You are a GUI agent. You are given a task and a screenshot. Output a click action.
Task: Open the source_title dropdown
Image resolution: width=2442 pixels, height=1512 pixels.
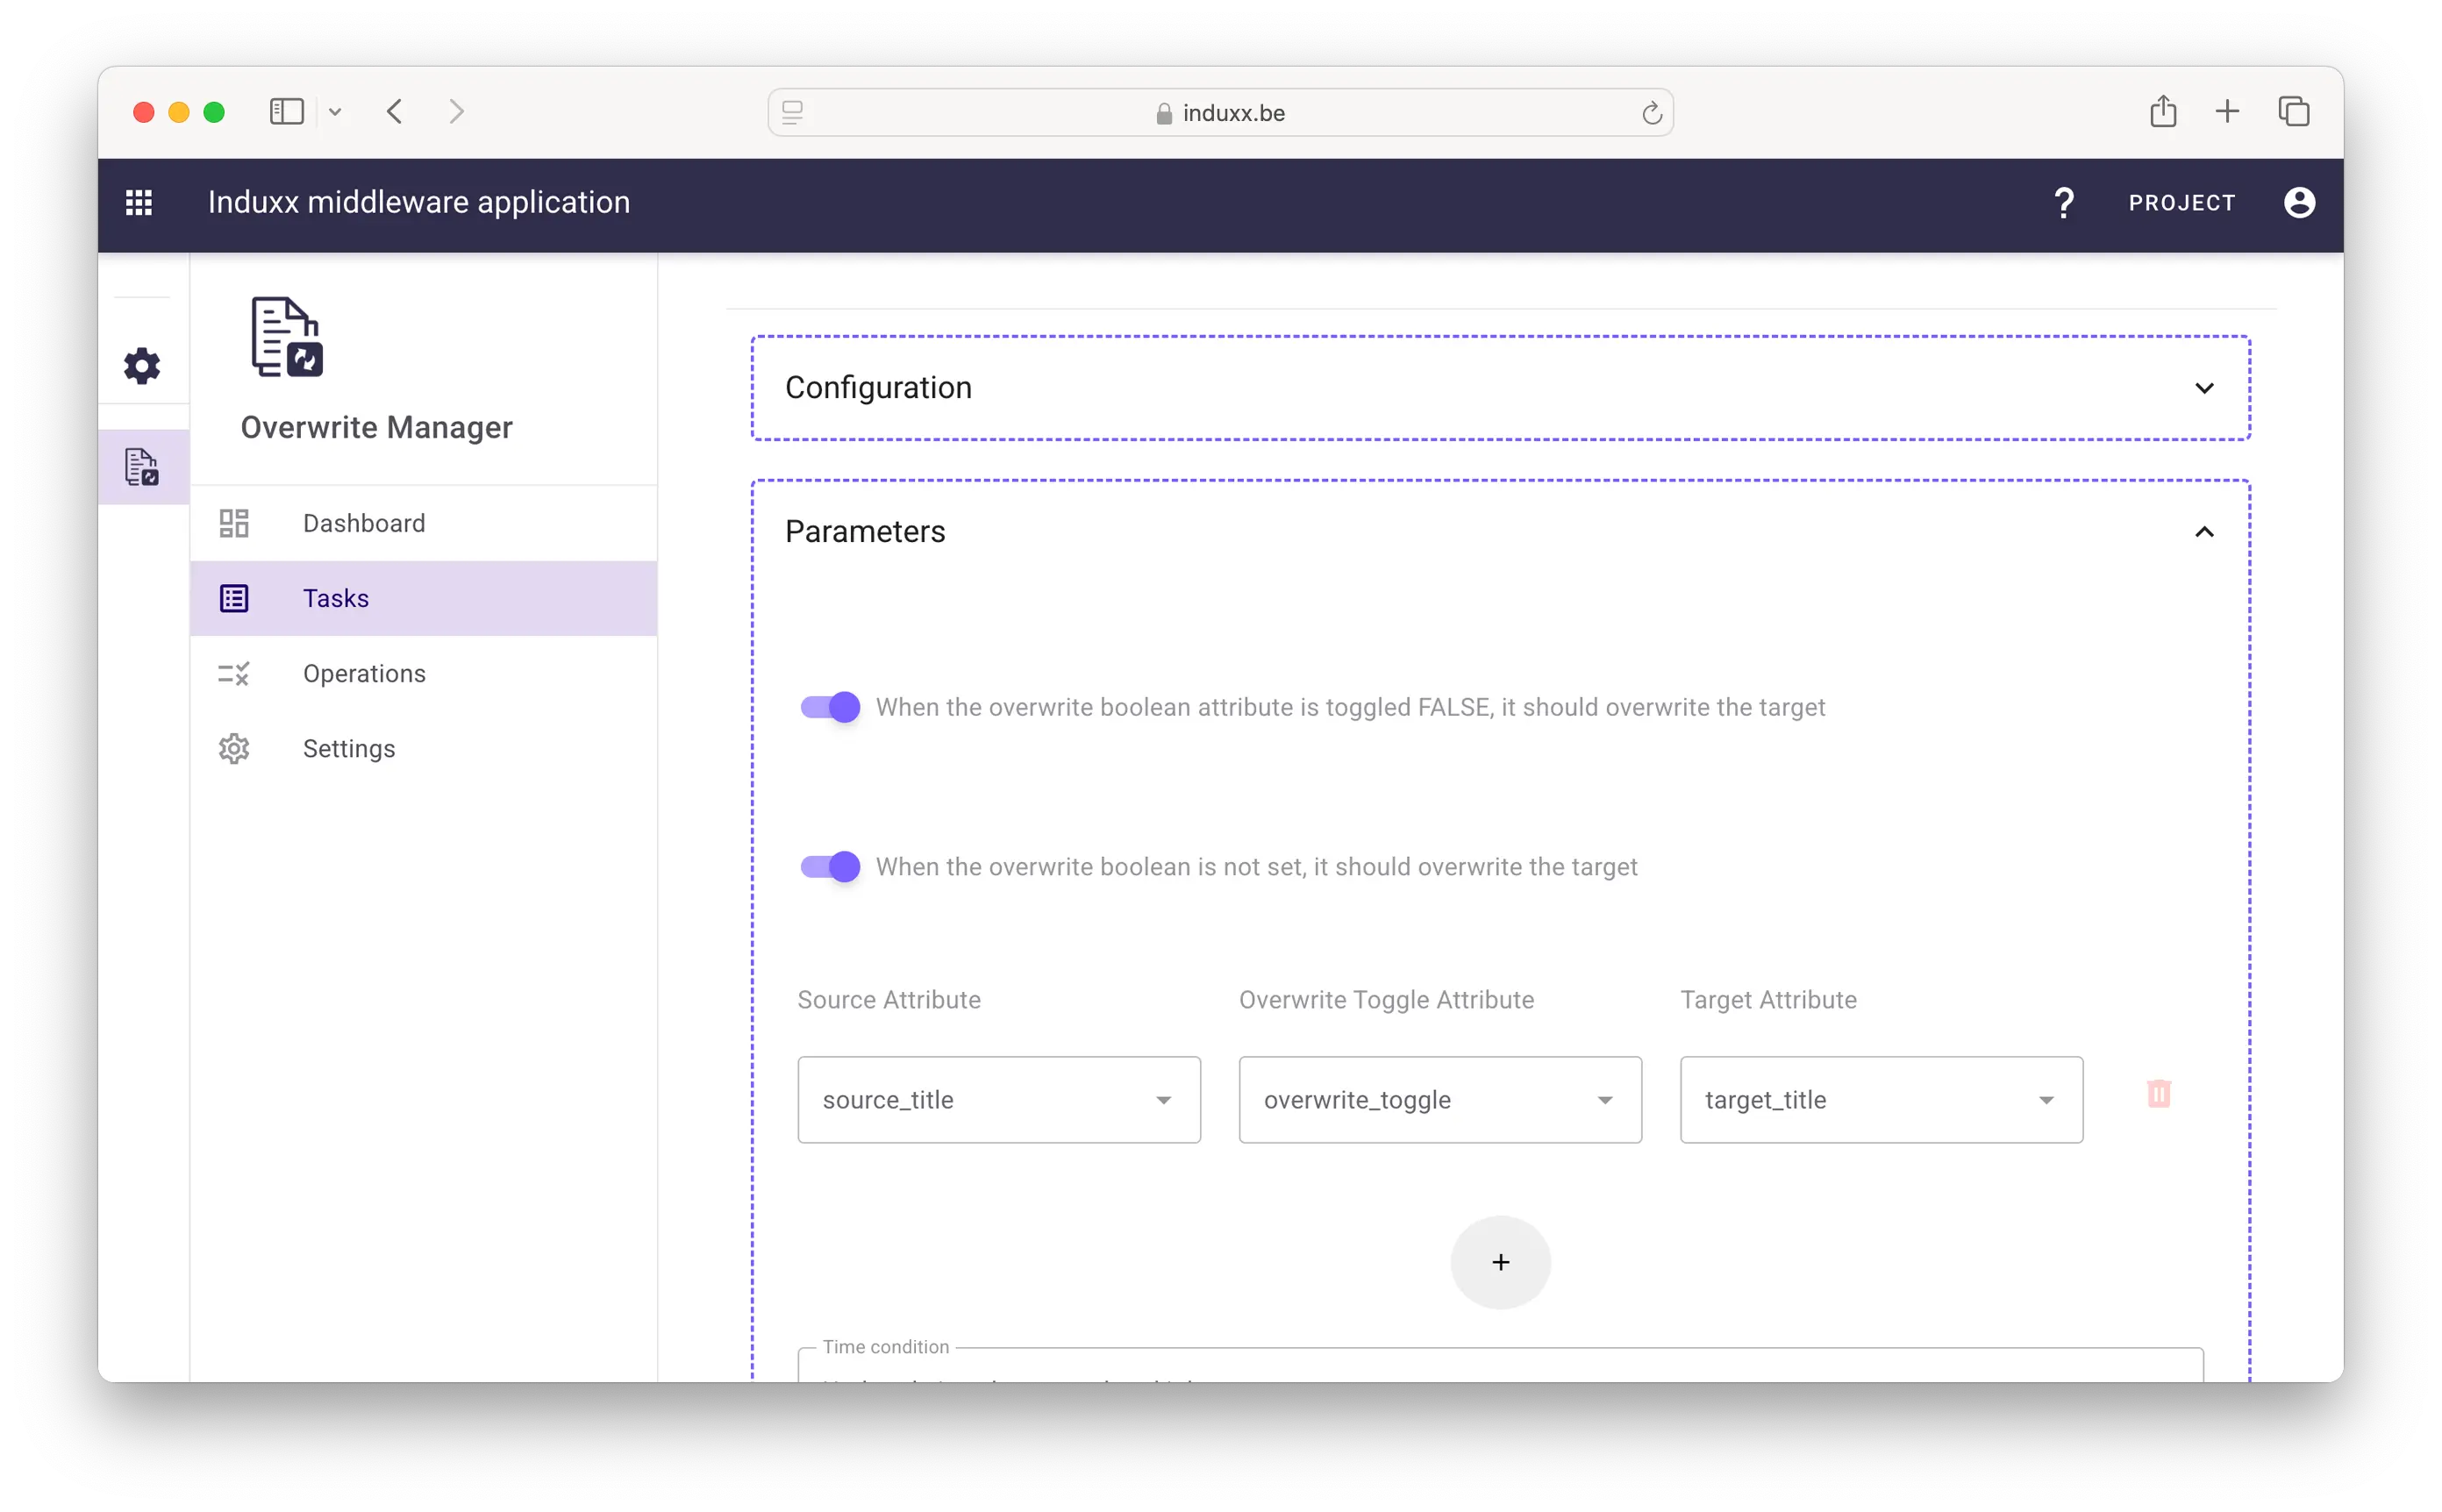[x=998, y=1100]
